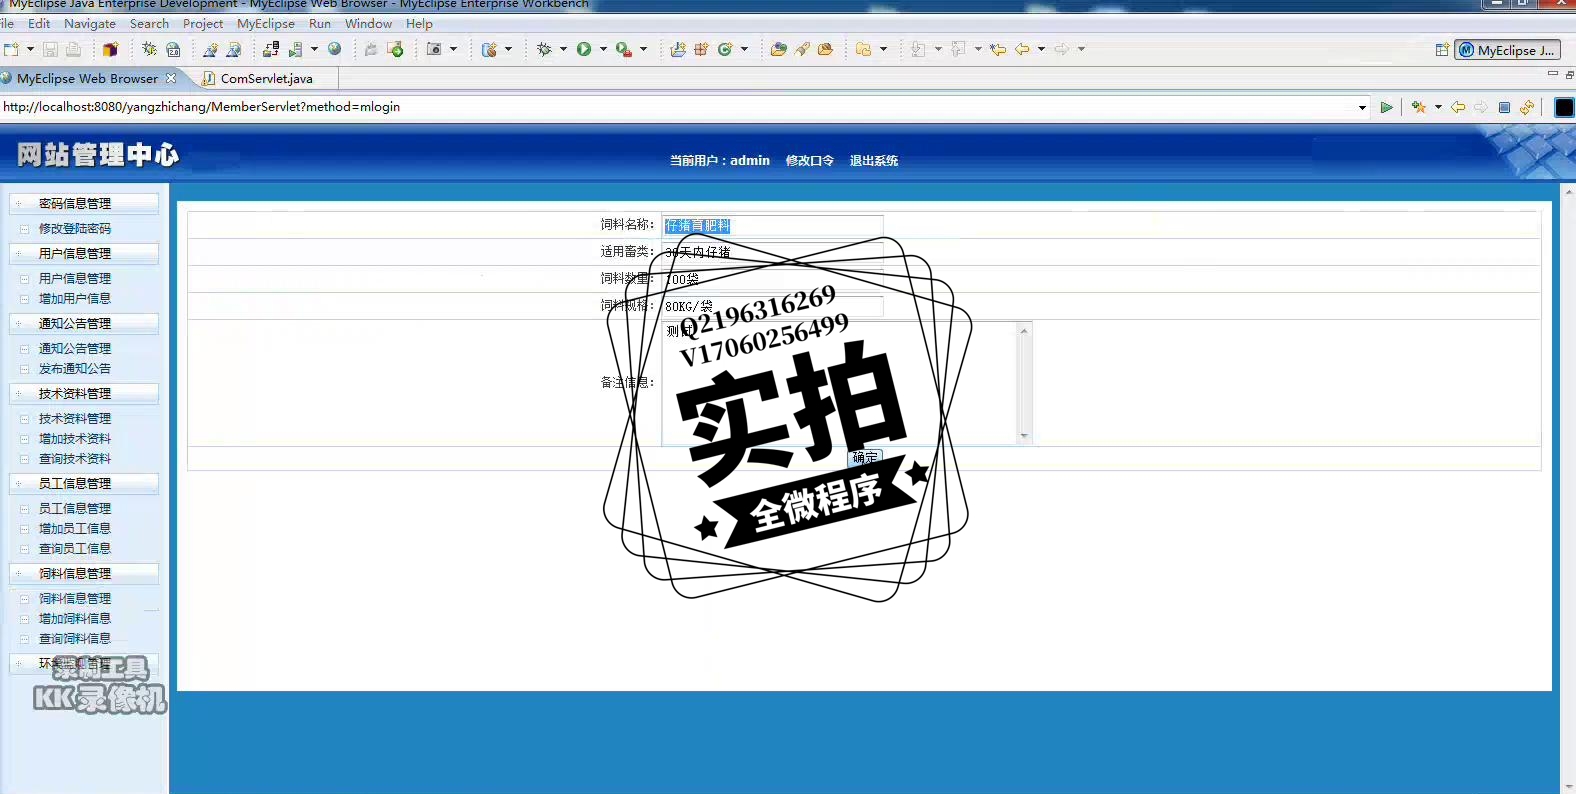This screenshot has width=1576, height=794.
Task: Open dropdown next to Back navigation arrow
Action: [1041, 49]
